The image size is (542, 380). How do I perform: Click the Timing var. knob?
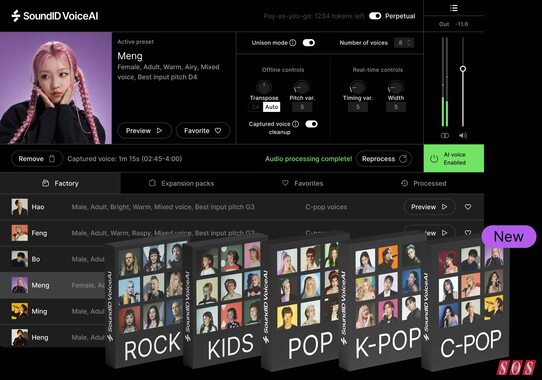click(357, 87)
